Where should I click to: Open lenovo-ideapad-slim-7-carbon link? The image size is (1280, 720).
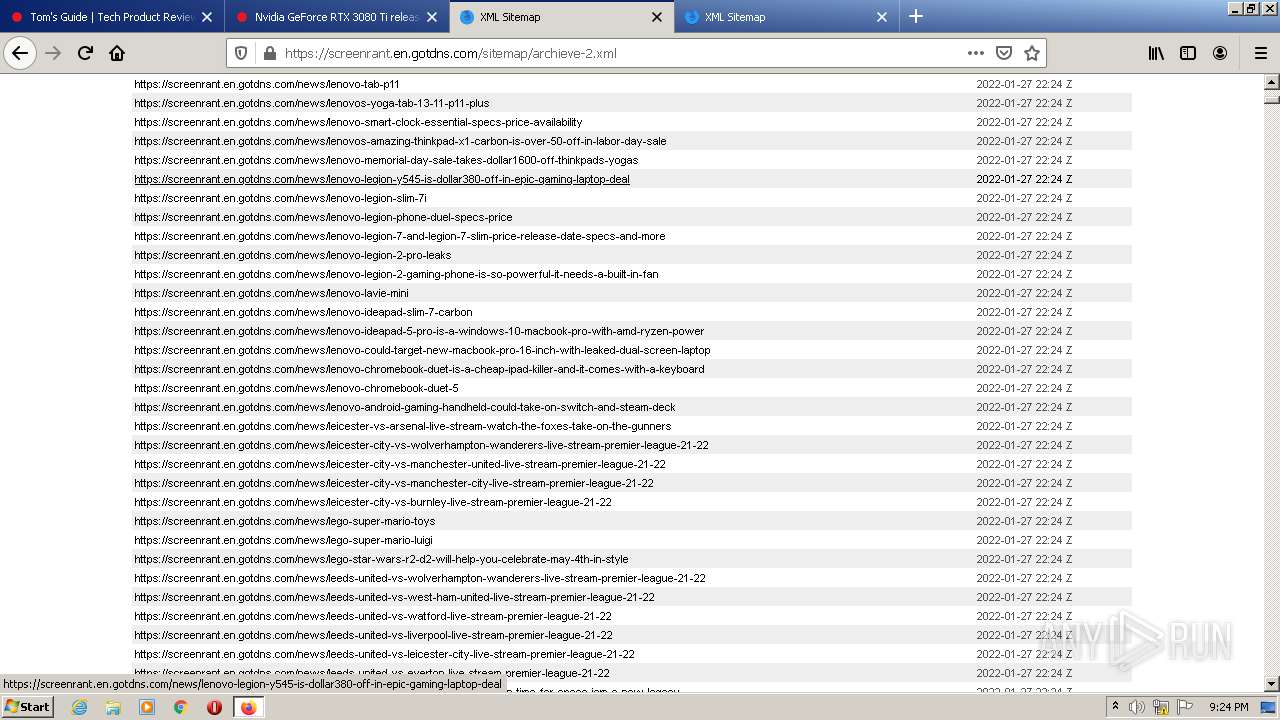click(x=303, y=312)
